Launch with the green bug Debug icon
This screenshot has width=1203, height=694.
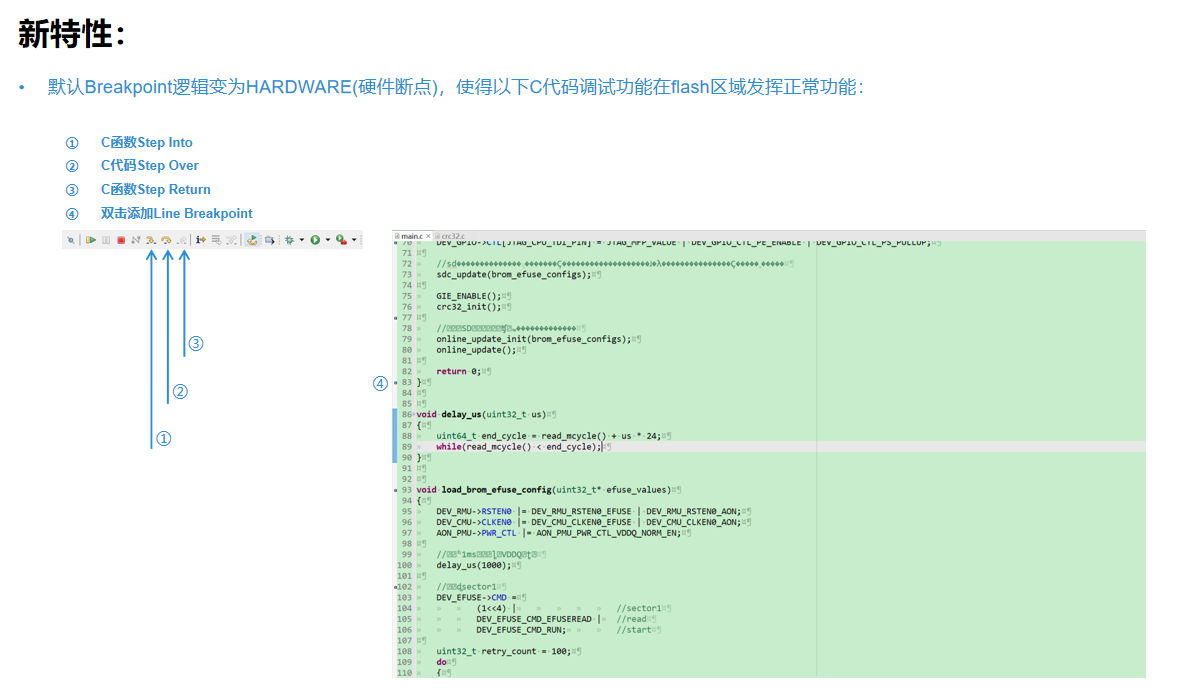290,240
